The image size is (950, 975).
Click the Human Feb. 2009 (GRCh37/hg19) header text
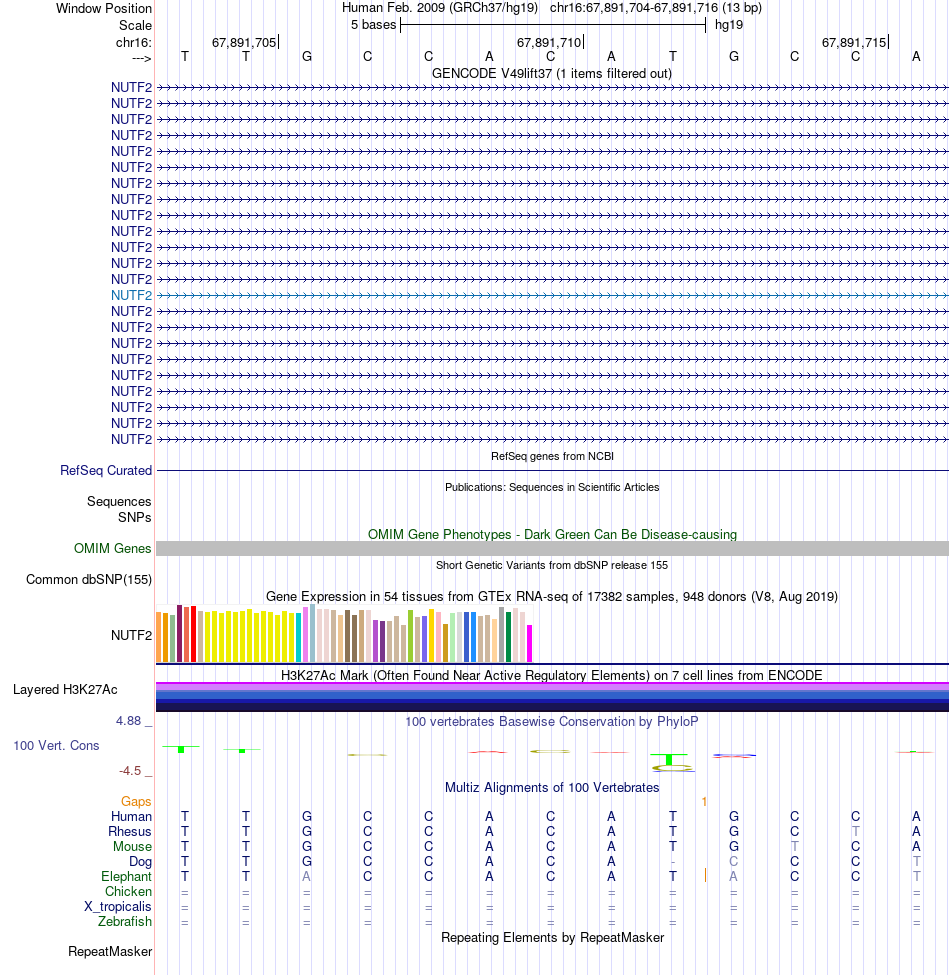tap(441, 8)
